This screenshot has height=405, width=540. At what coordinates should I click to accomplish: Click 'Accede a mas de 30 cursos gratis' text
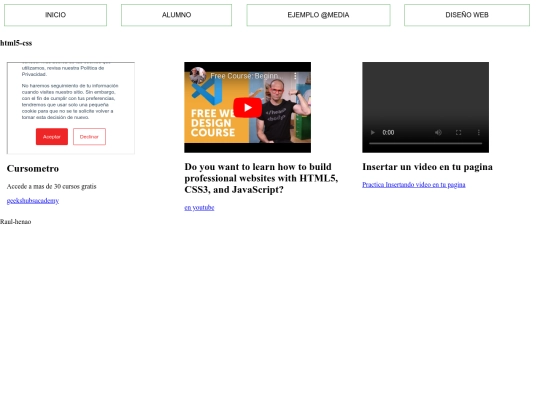click(51, 186)
